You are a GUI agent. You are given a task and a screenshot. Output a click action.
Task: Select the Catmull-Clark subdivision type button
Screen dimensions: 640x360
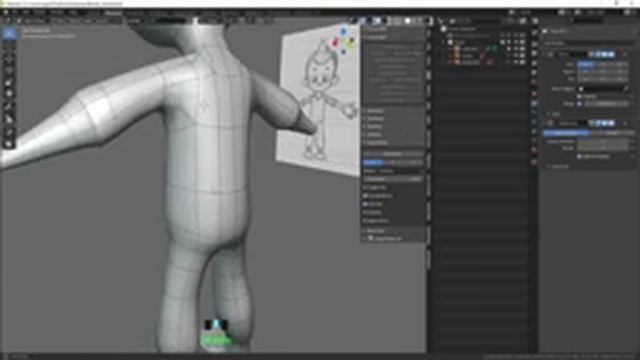(566, 133)
